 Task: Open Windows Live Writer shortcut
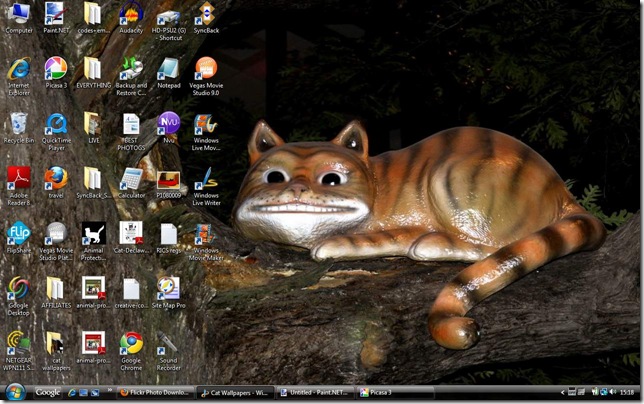205,180
